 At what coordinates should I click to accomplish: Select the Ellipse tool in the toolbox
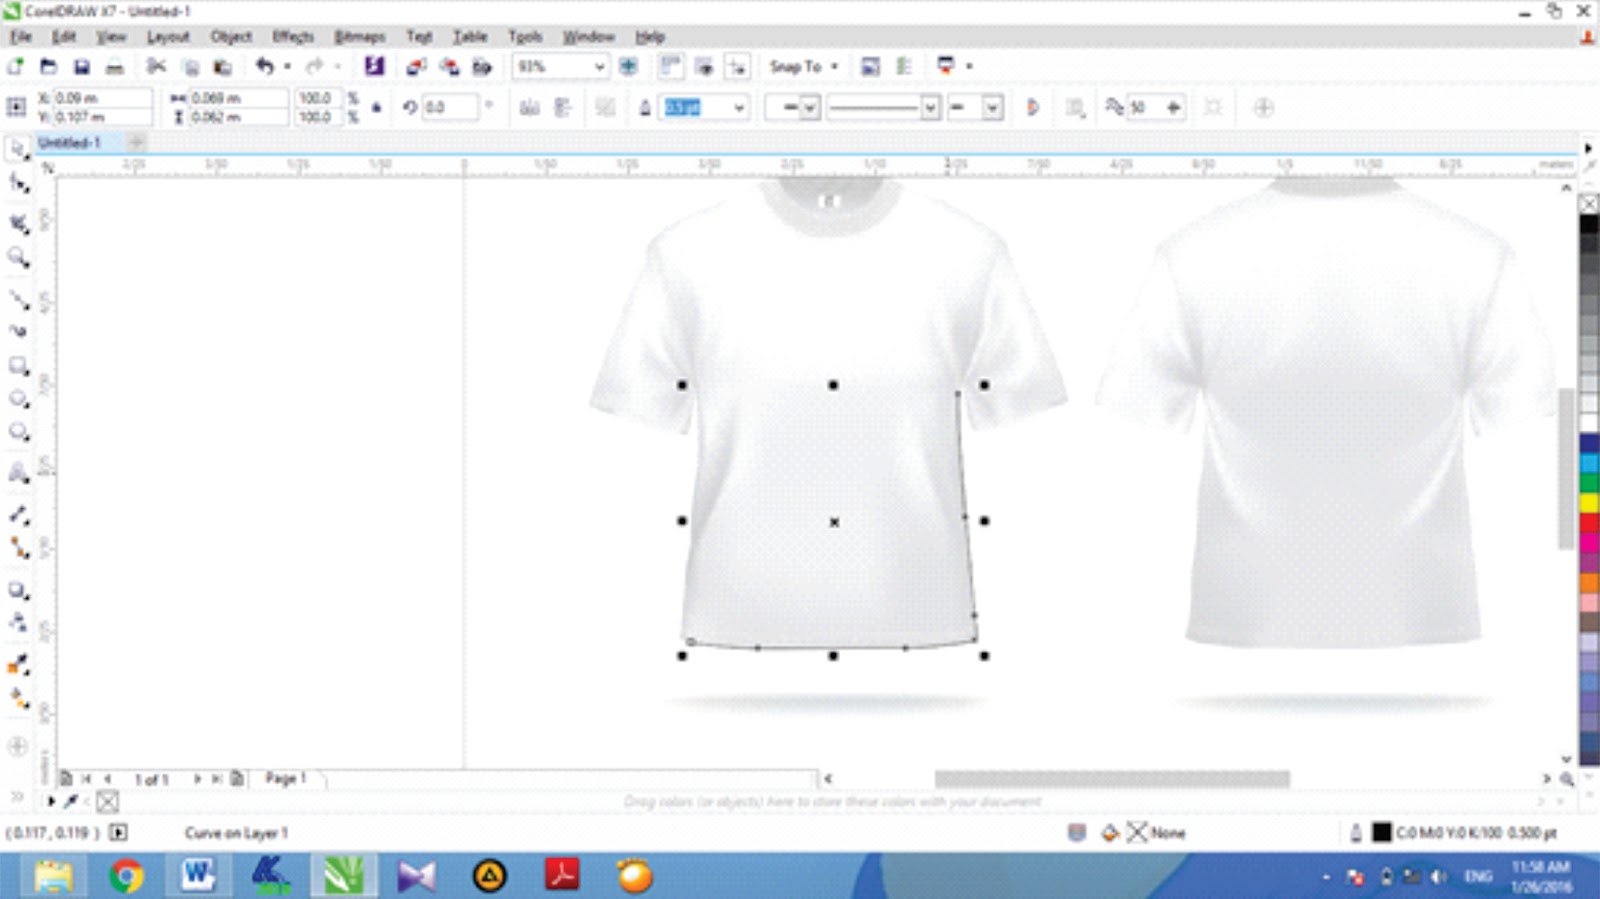[x=18, y=399]
